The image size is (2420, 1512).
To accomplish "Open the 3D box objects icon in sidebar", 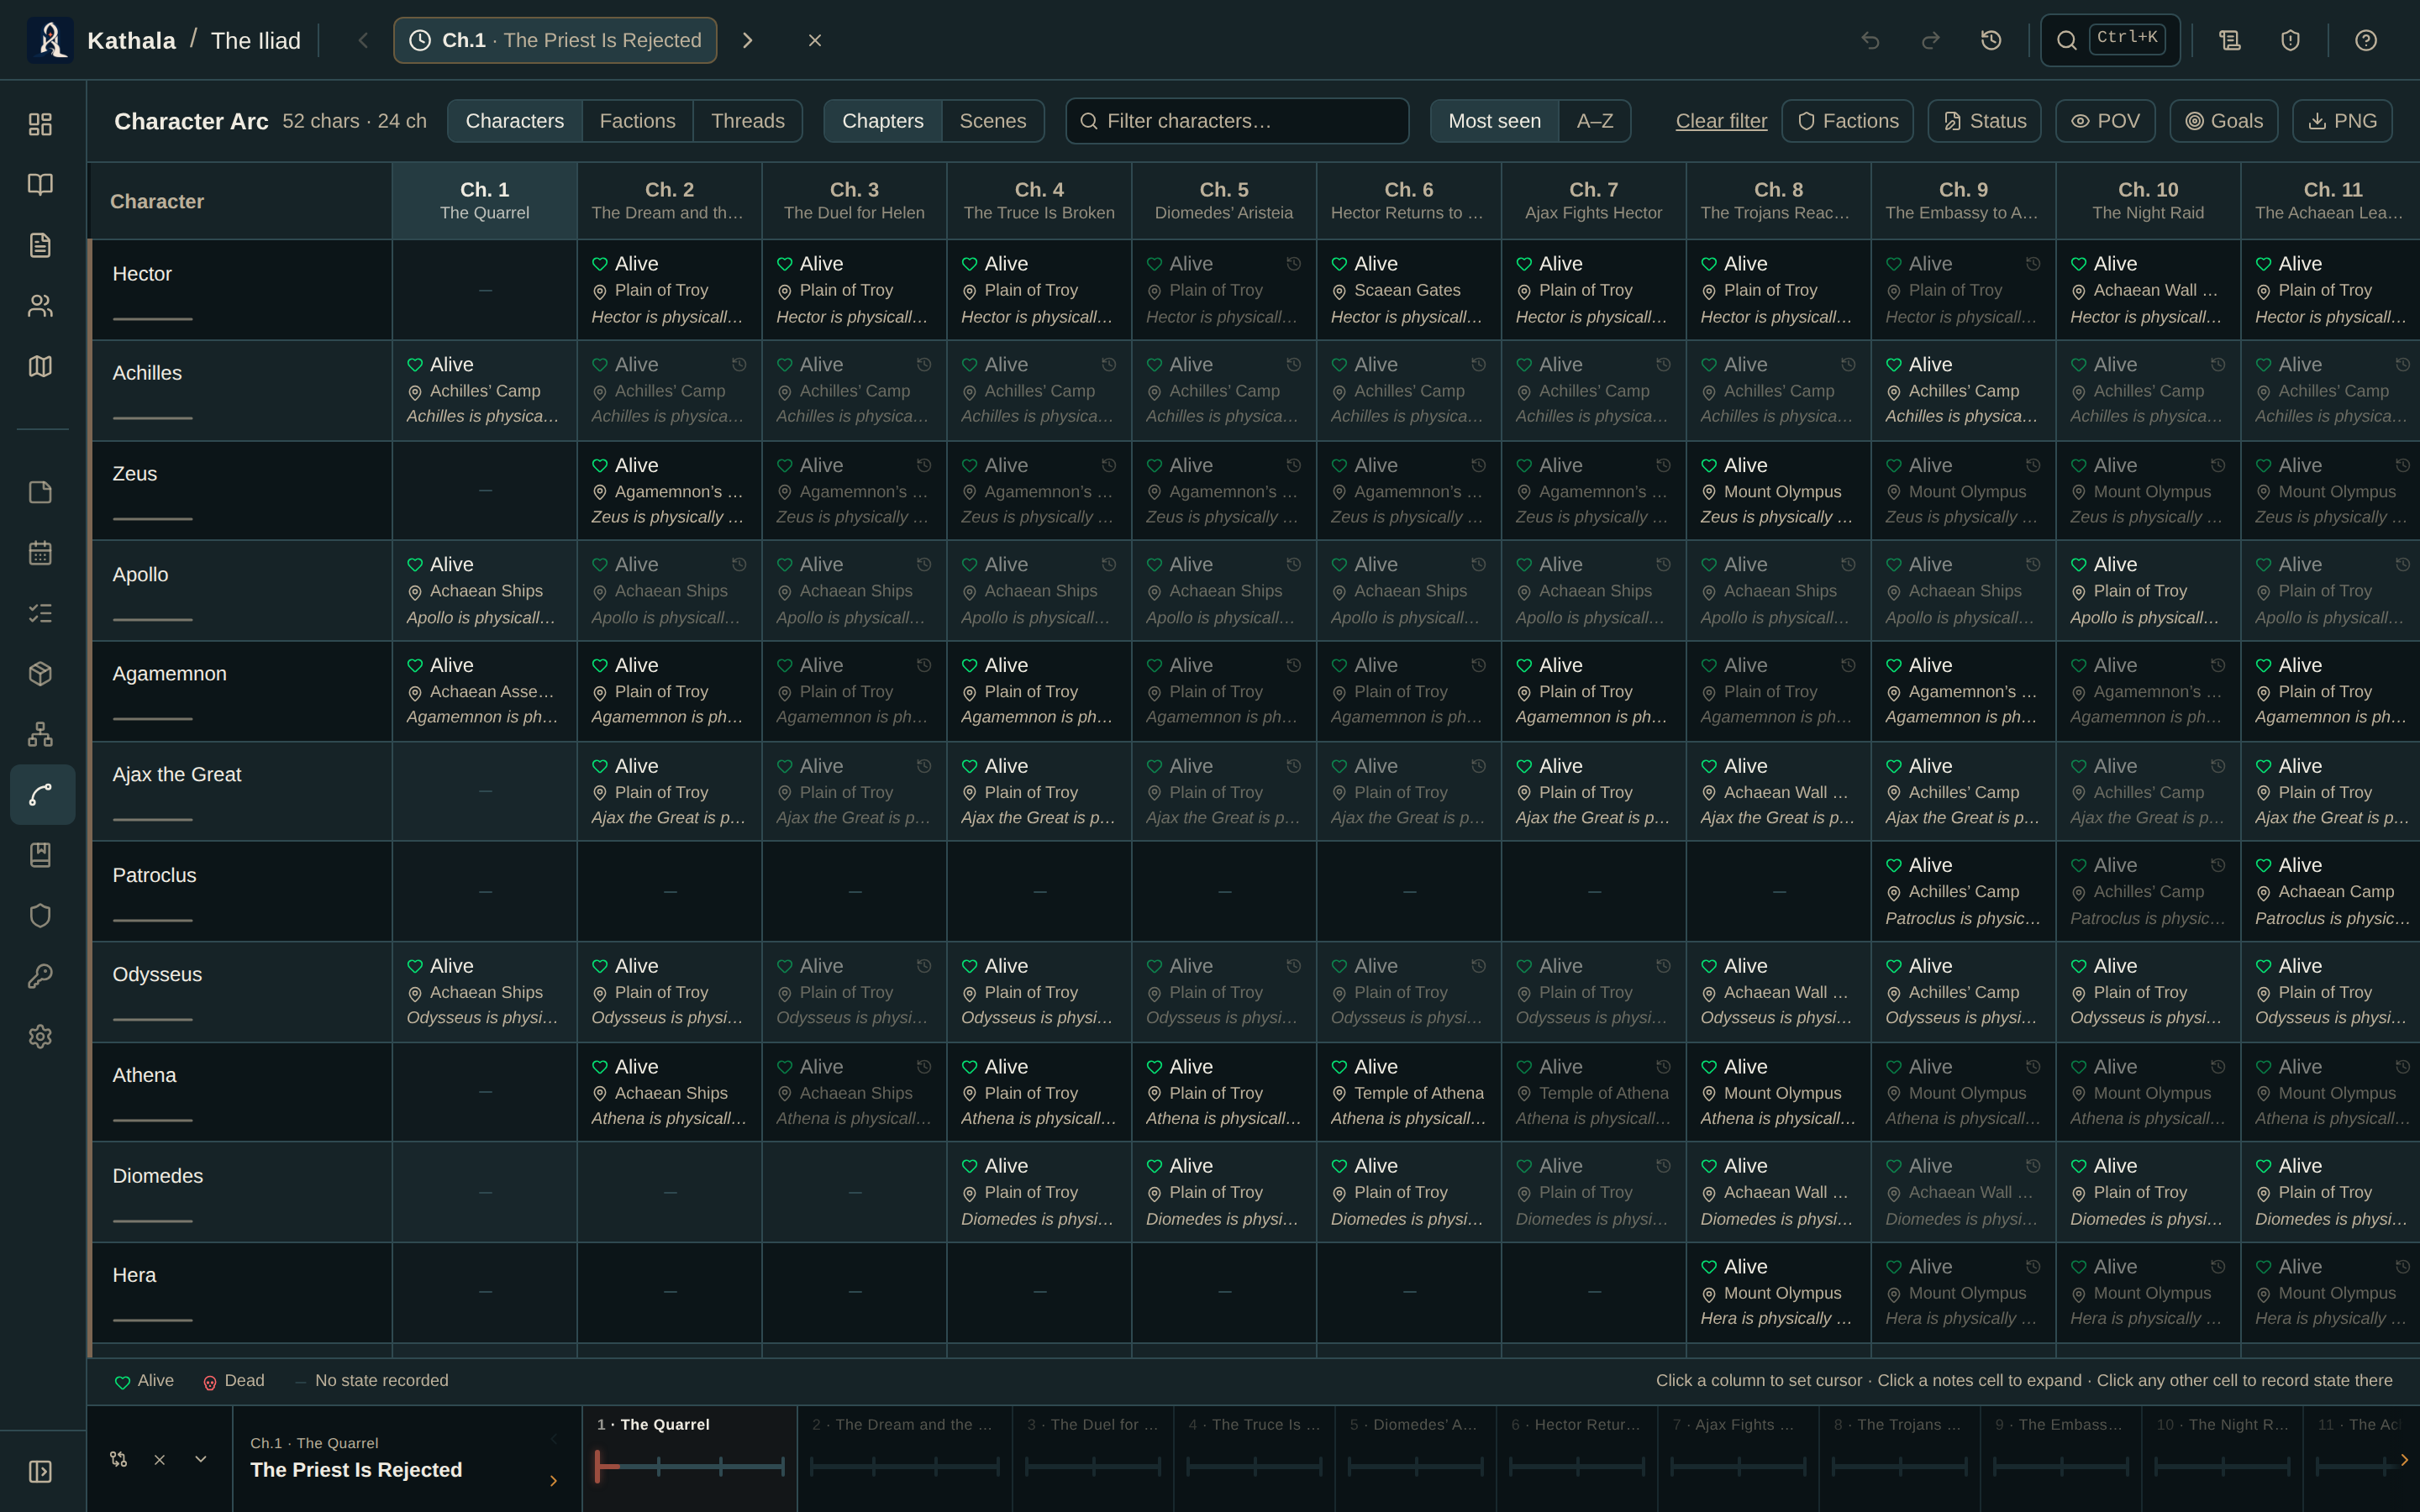I will tap(40, 674).
